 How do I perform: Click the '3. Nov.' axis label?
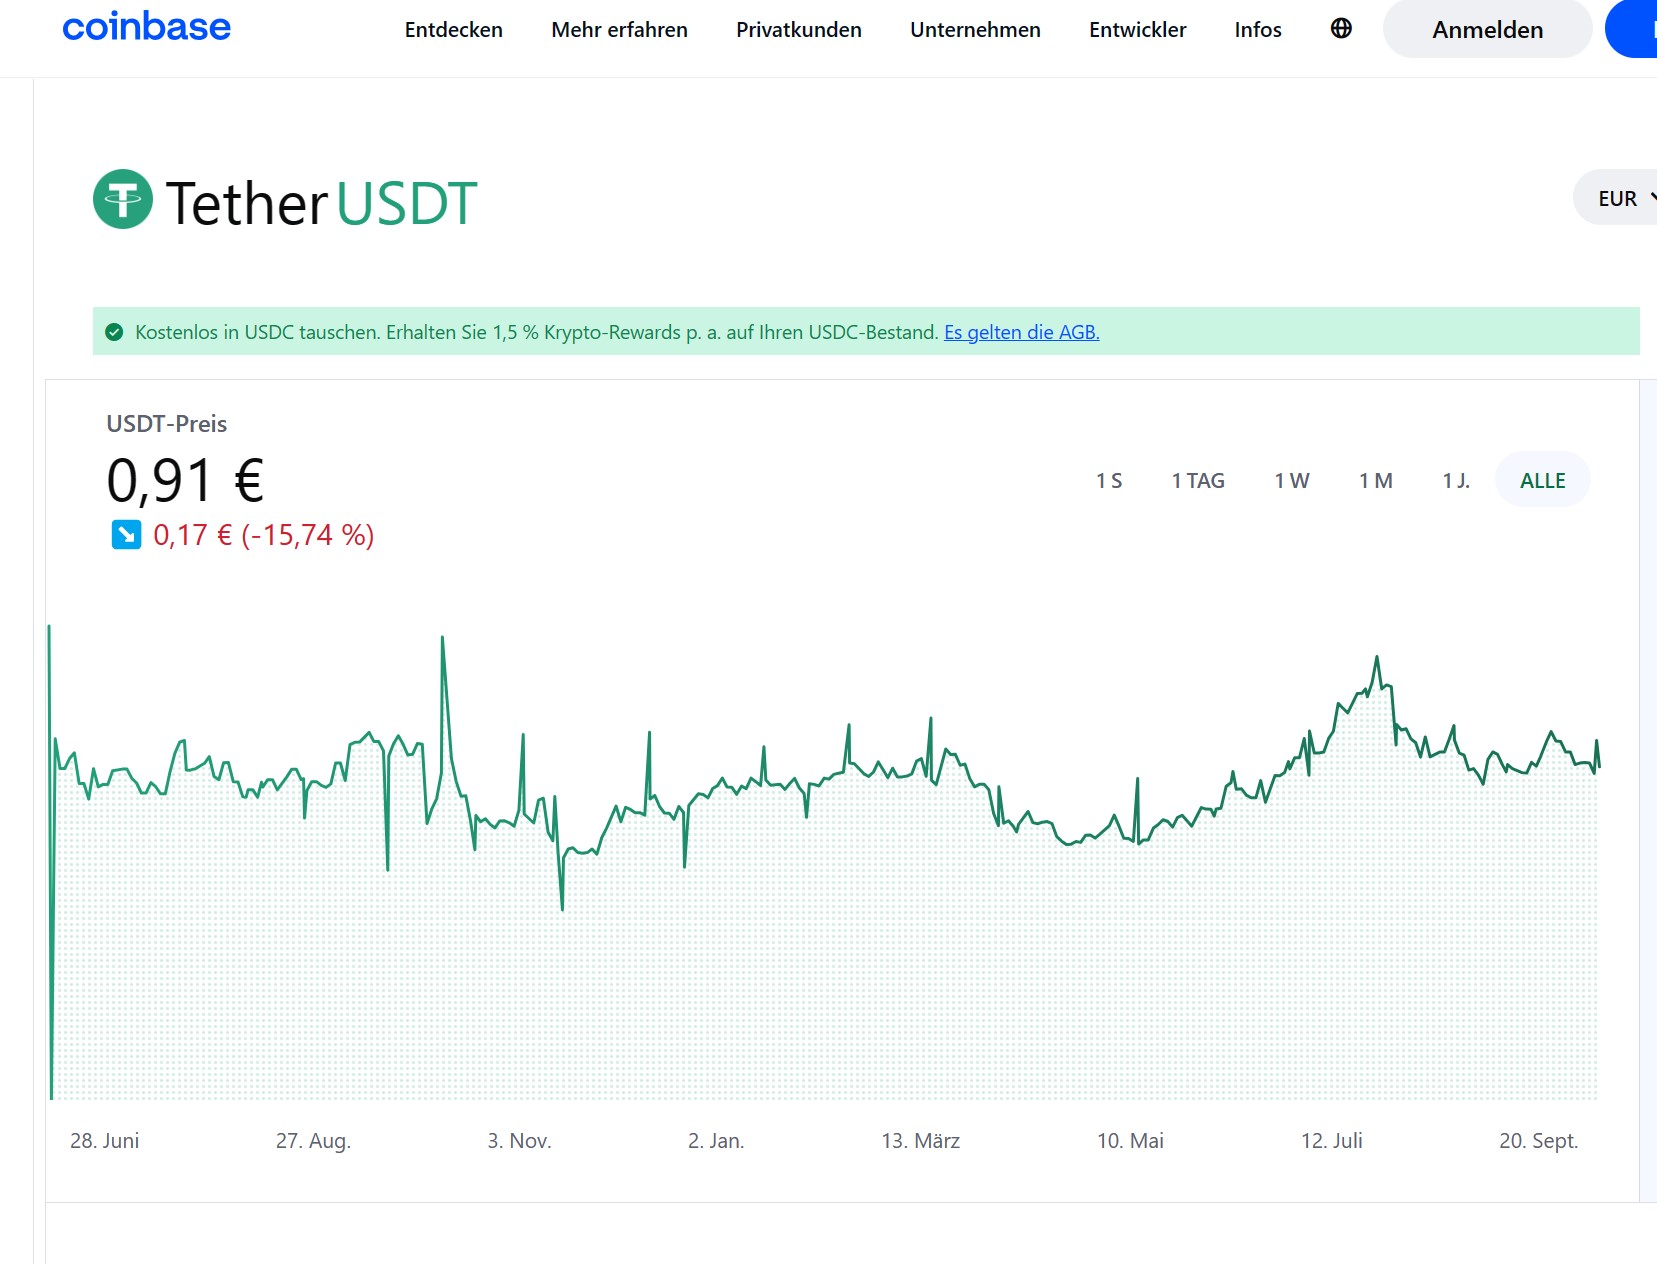[x=519, y=1140]
